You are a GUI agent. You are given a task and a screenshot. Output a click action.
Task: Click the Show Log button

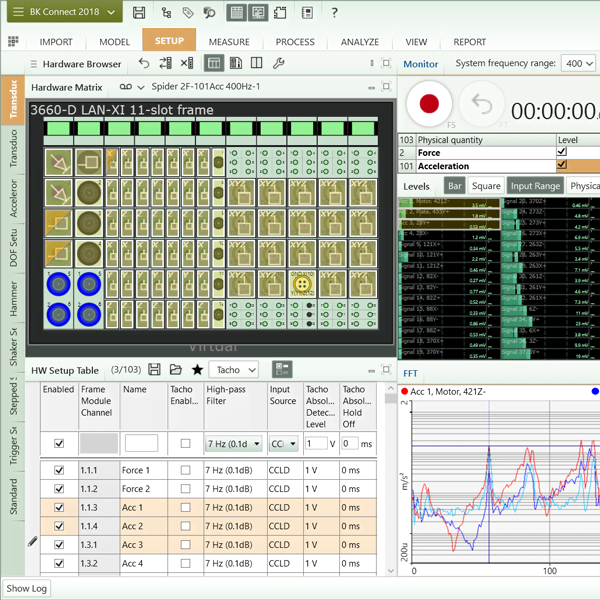pyautogui.click(x=27, y=588)
